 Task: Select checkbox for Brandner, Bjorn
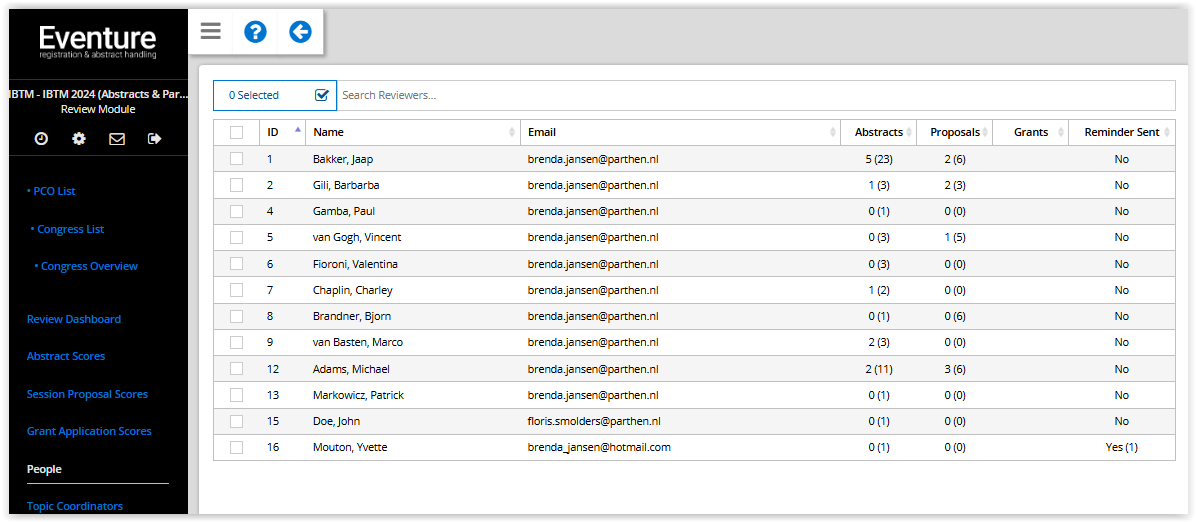236,316
